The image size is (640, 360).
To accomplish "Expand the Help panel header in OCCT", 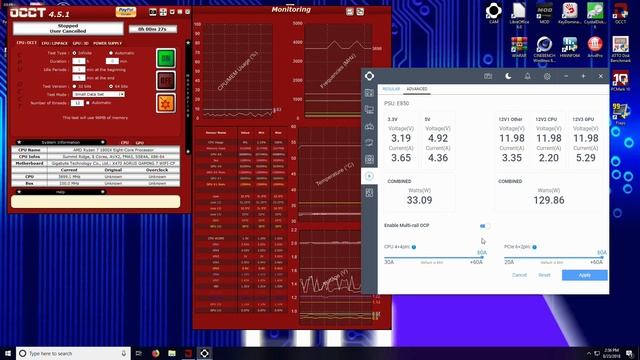I will (61, 192).
